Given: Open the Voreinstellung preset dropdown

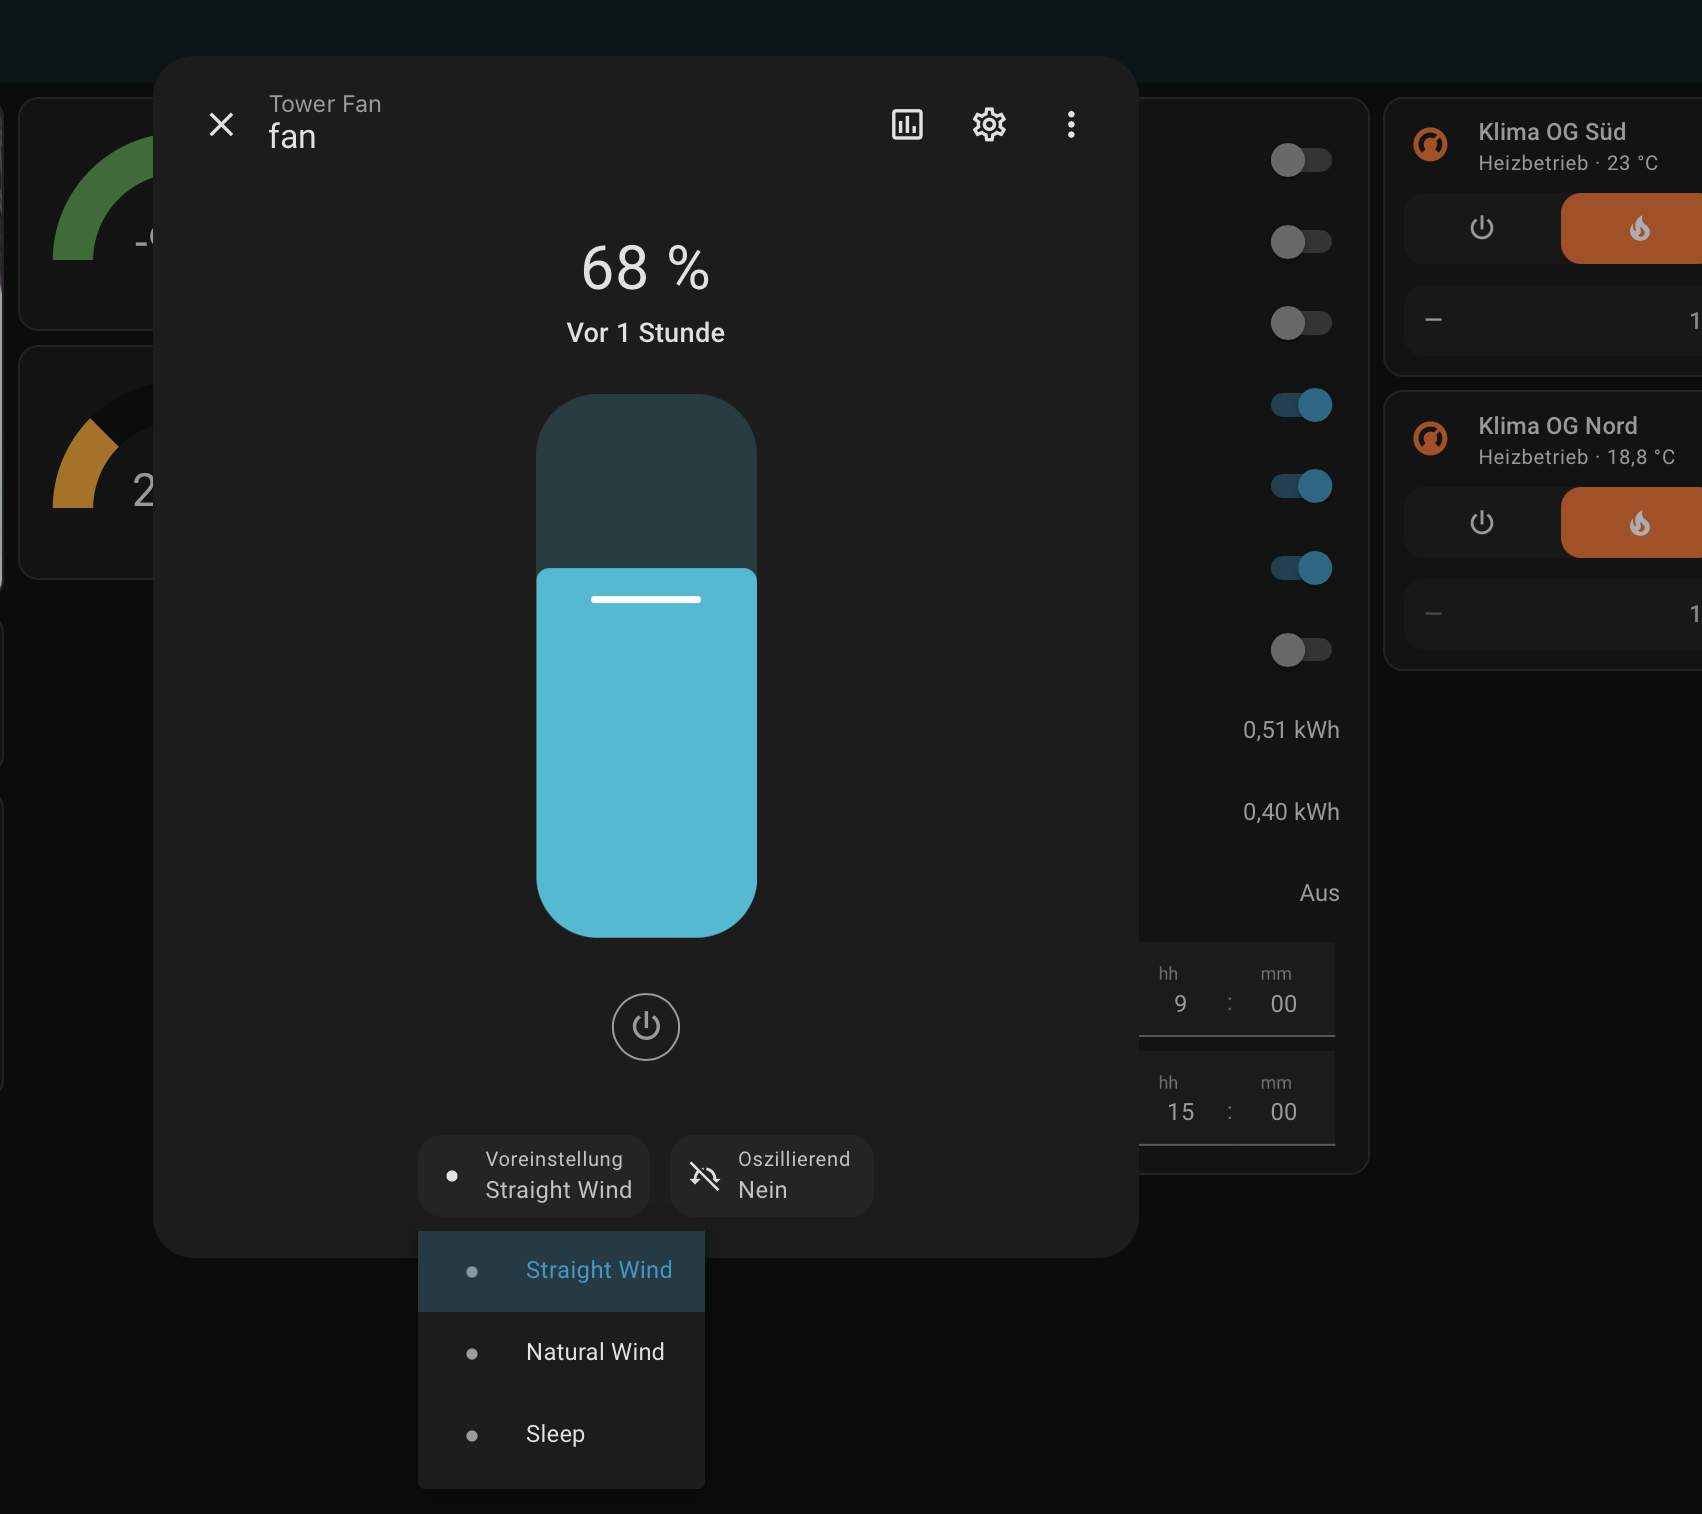Looking at the screenshot, I should coord(534,1175).
